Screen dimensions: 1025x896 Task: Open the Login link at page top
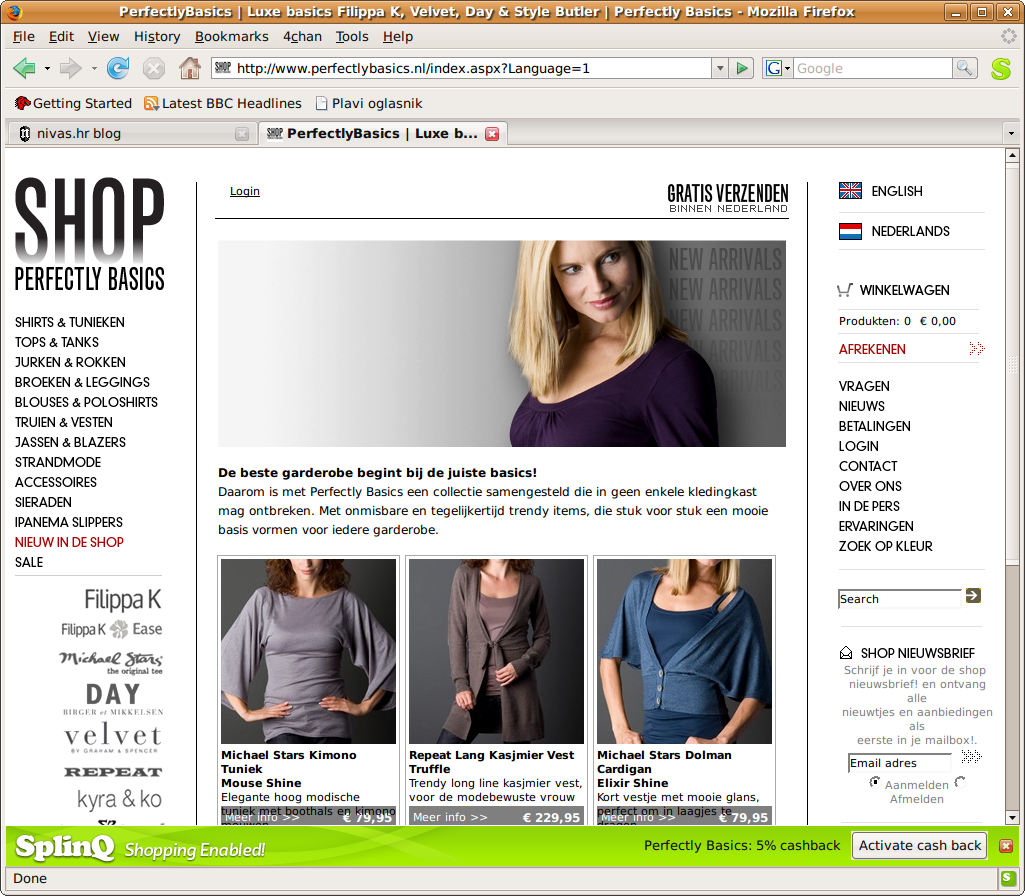[x=244, y=191]
